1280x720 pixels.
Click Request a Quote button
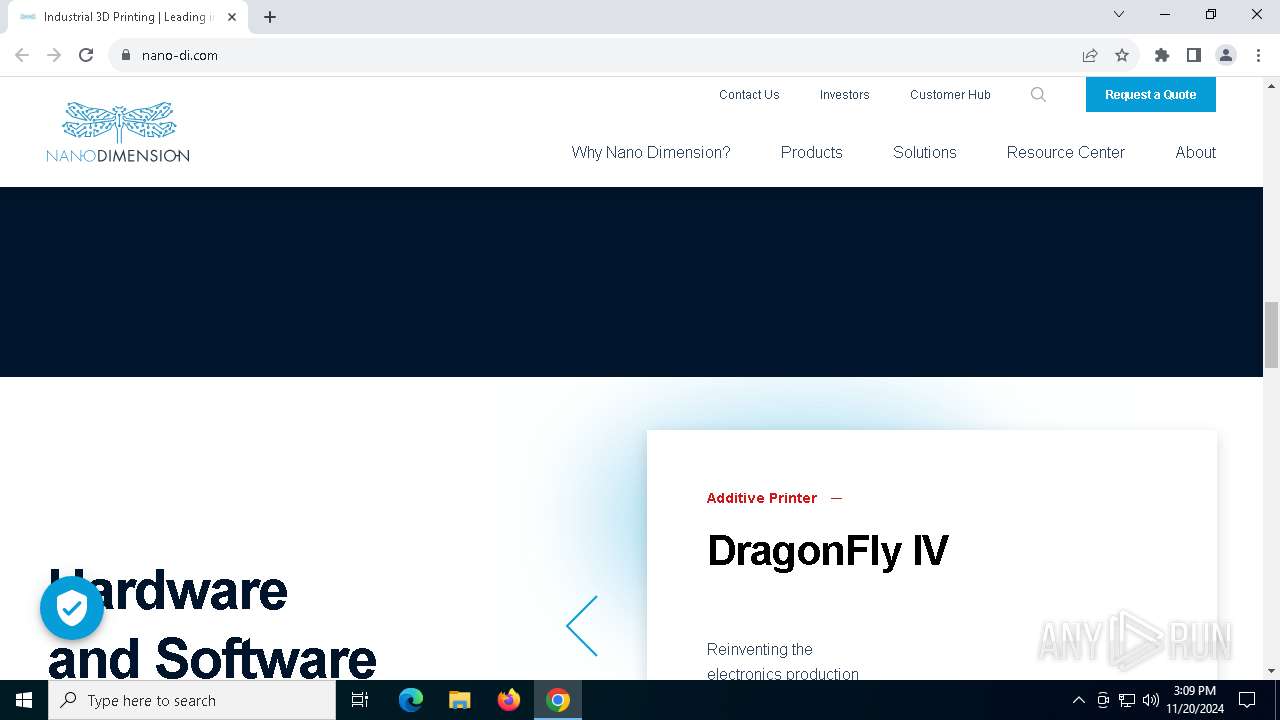coord(1151,95)
